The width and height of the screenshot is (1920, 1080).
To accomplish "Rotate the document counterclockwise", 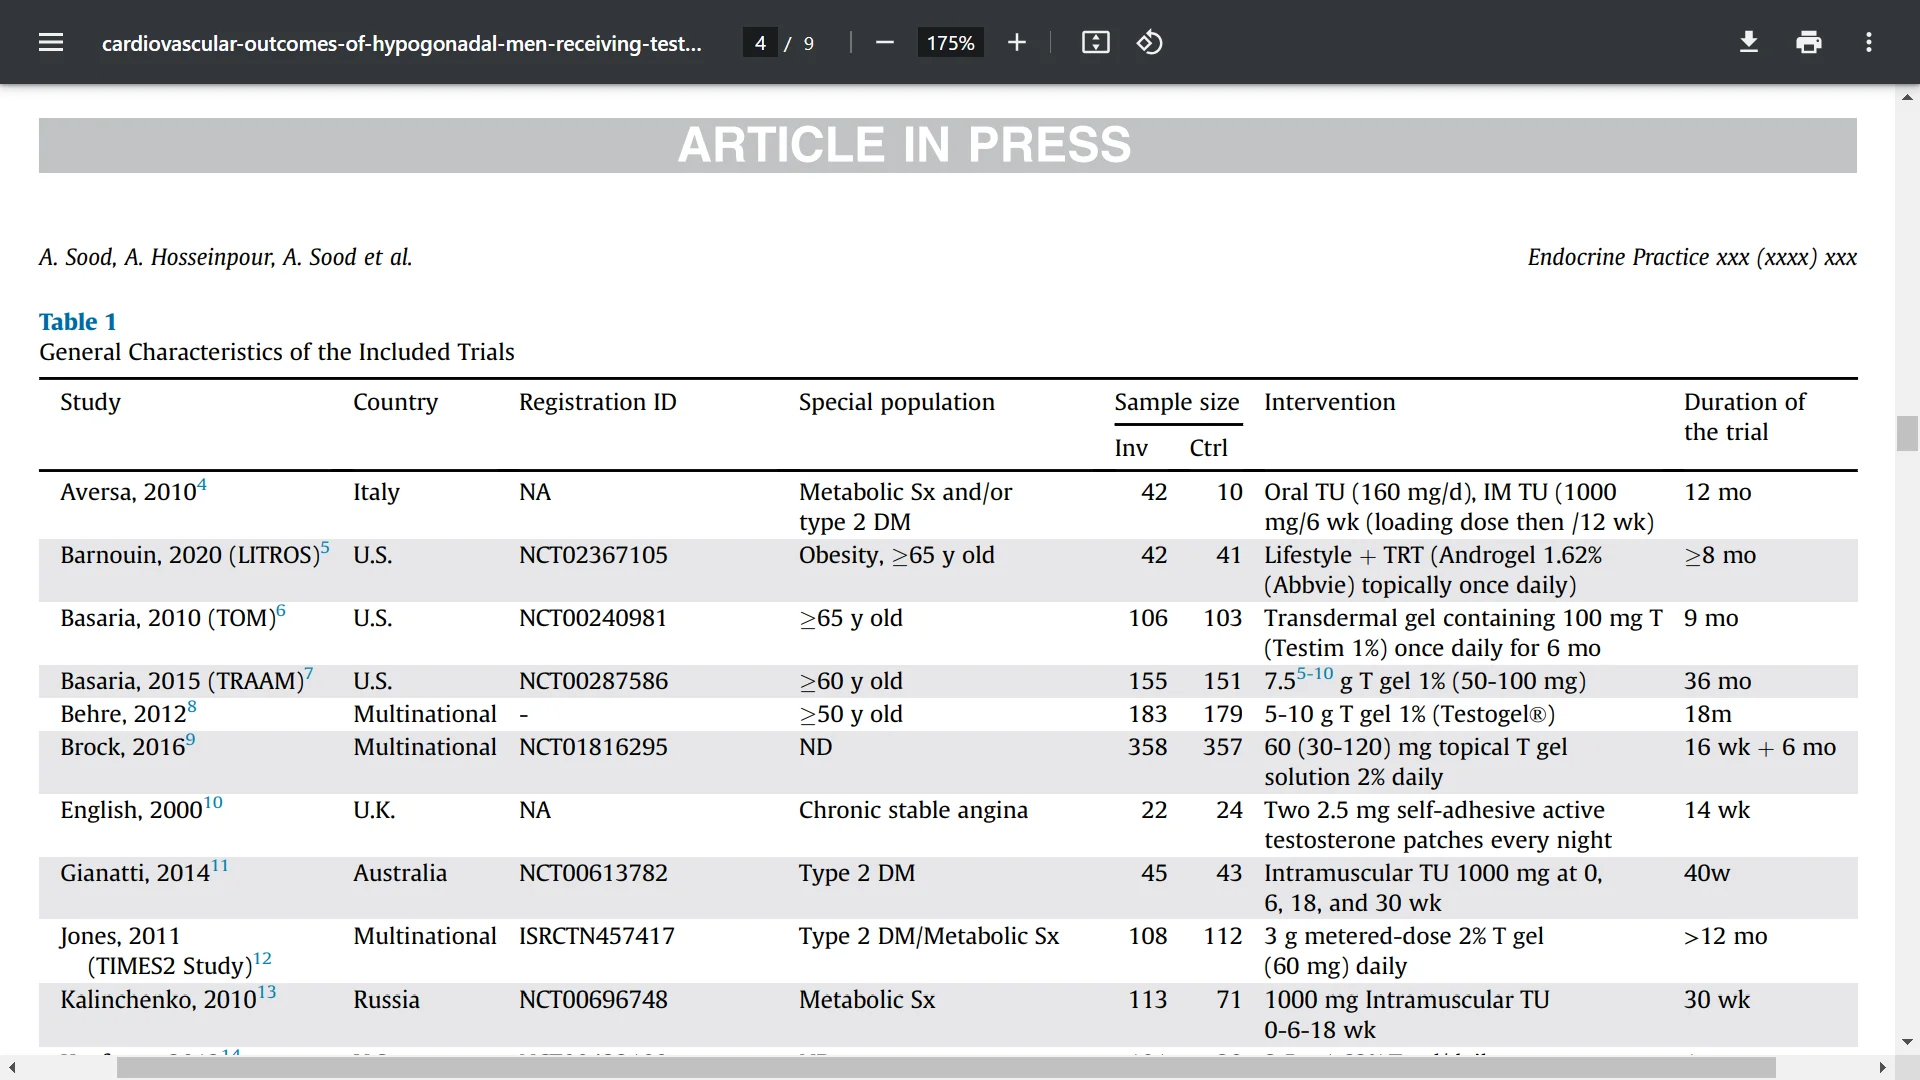I will [x=1150, y=42].
